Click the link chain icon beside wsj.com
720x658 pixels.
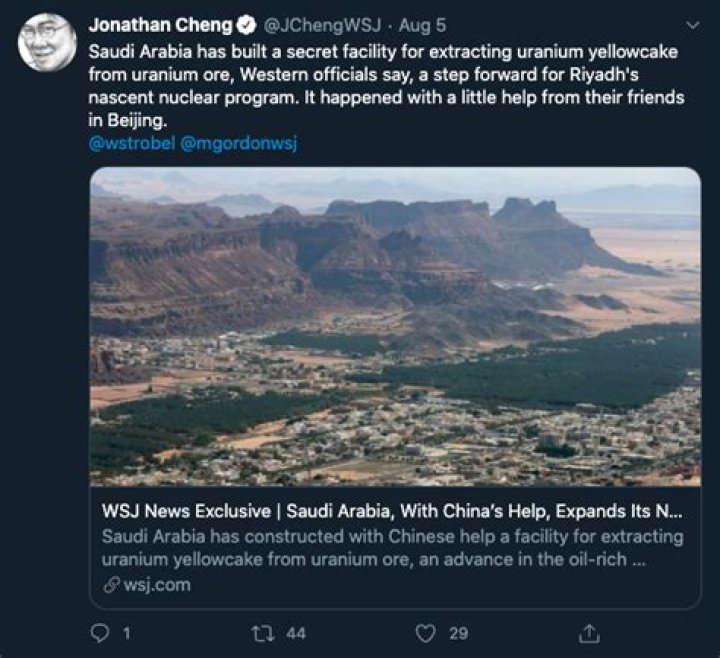tap(112, 585)
